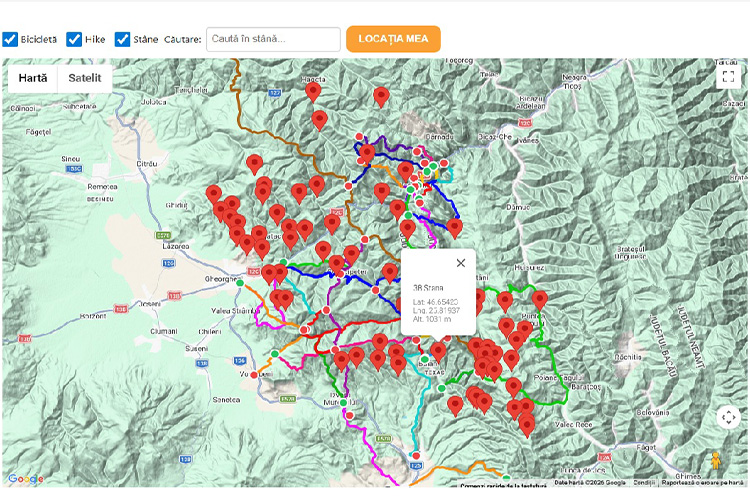The width and height of the screenshot is (750, 500).
Task: Click the Ditrău town label on map
Action: pyautogui.click(x=147, y=163)
